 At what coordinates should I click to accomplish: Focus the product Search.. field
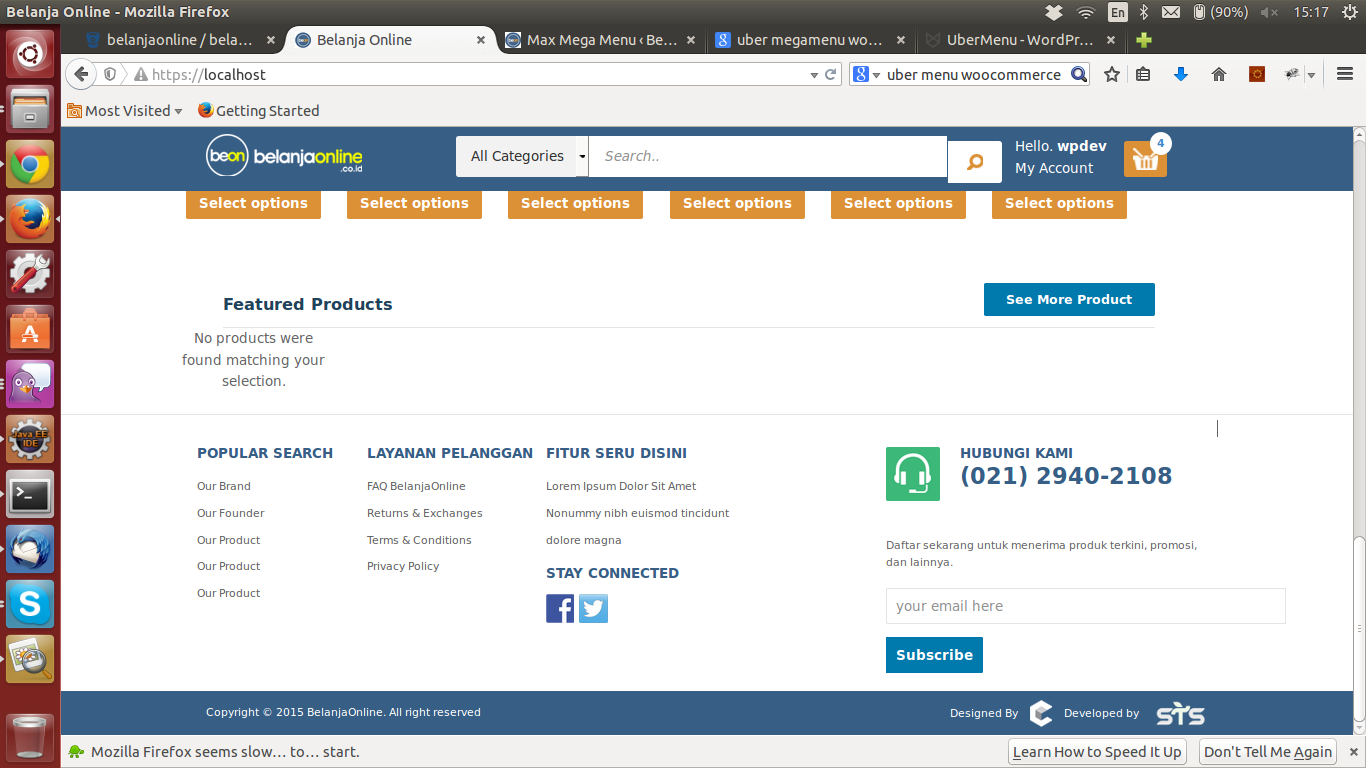pos(768,156)
